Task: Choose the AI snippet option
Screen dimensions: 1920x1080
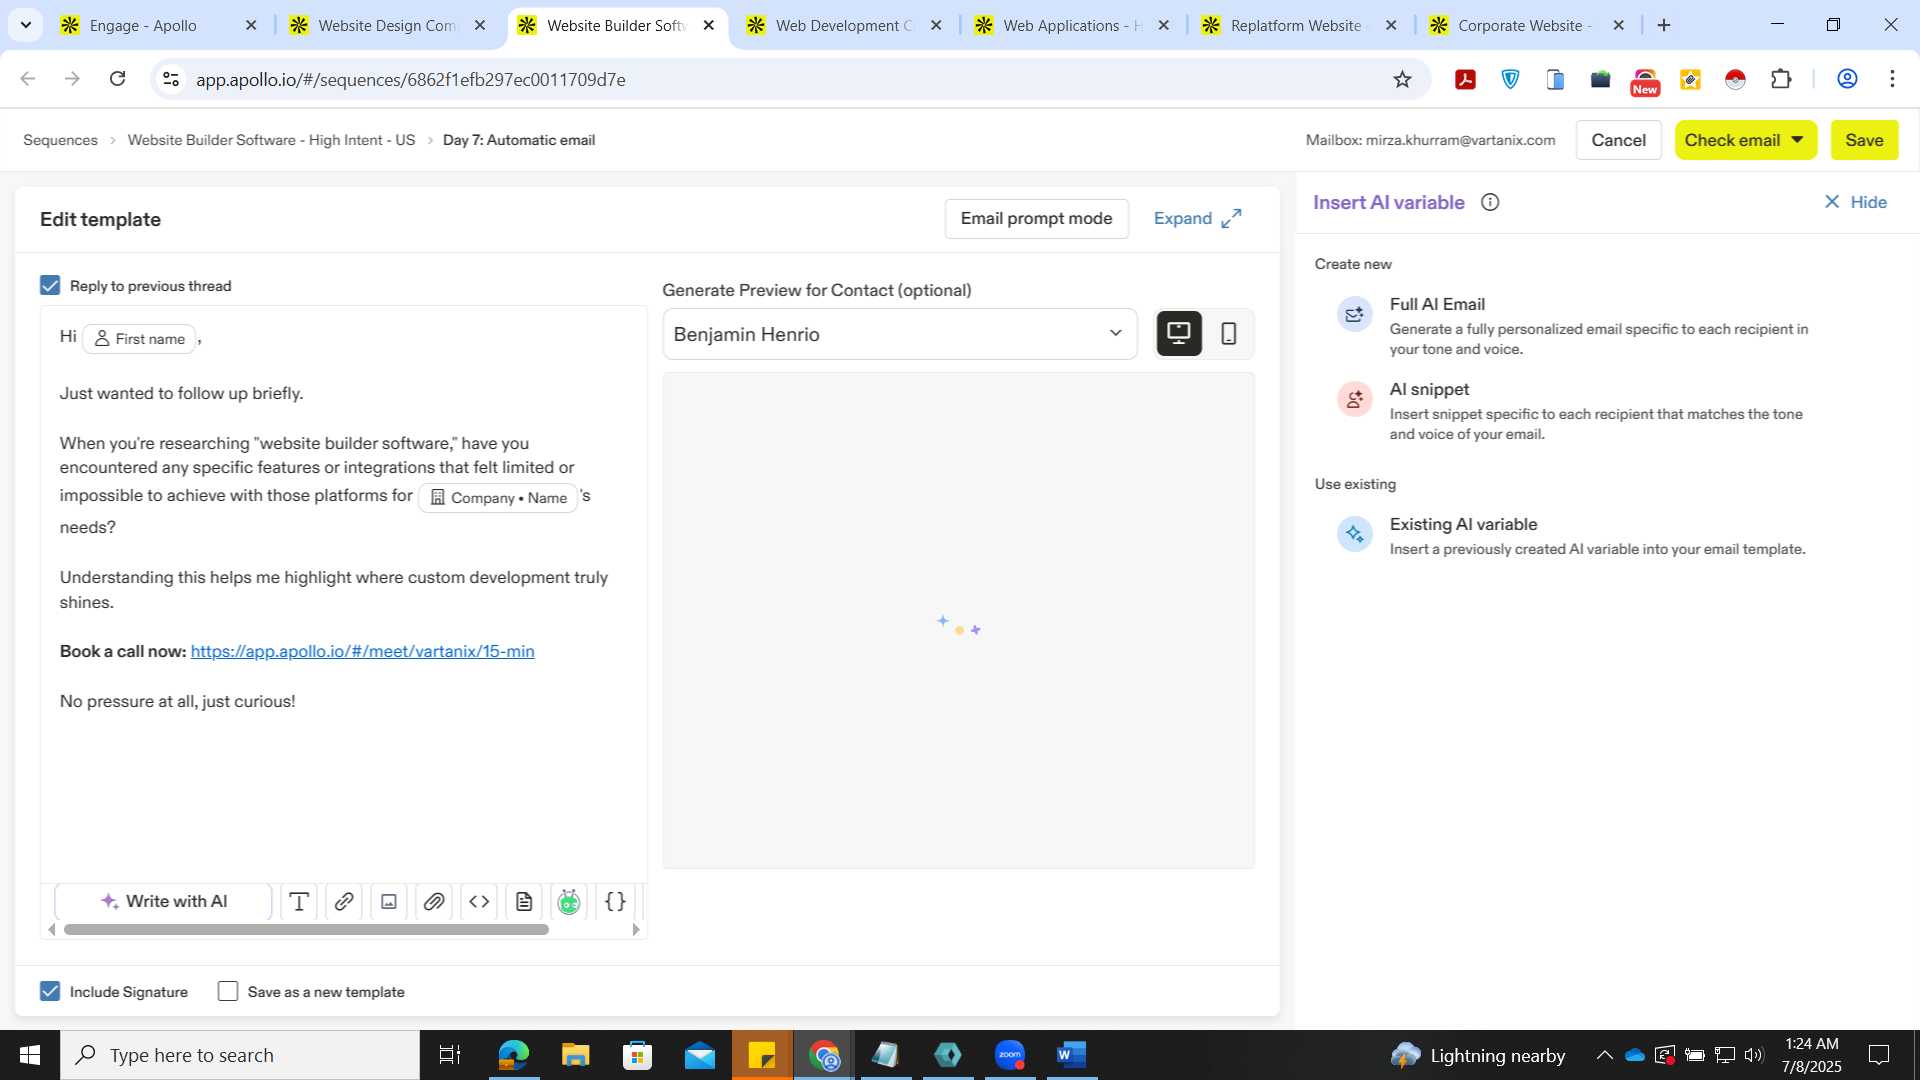Action: (1577, 411)
